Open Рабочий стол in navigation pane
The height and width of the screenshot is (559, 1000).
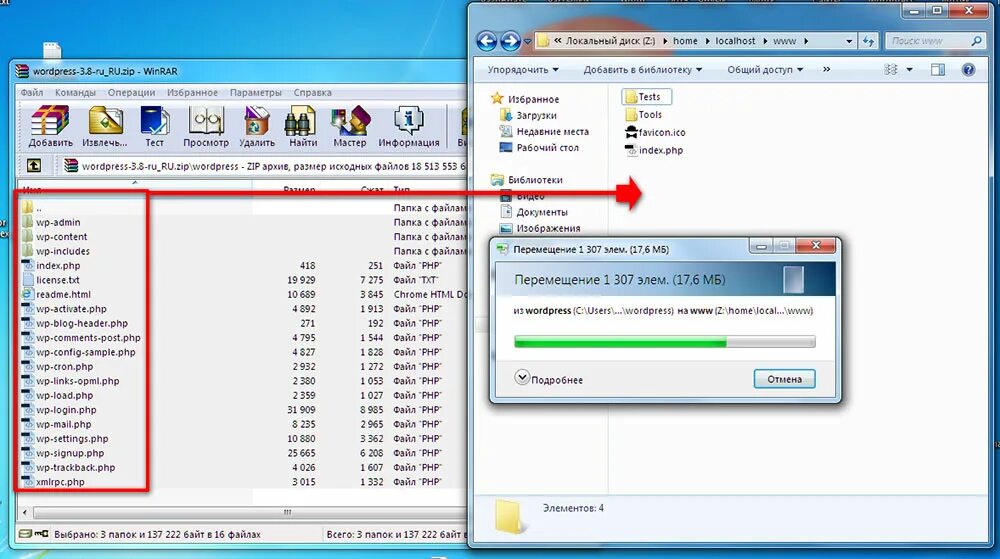point(540,147)
